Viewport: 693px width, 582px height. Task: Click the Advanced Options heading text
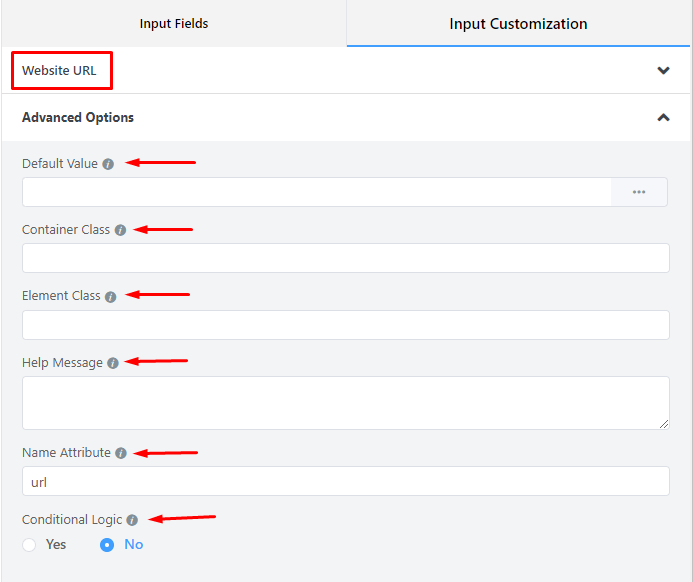[78, 117]
